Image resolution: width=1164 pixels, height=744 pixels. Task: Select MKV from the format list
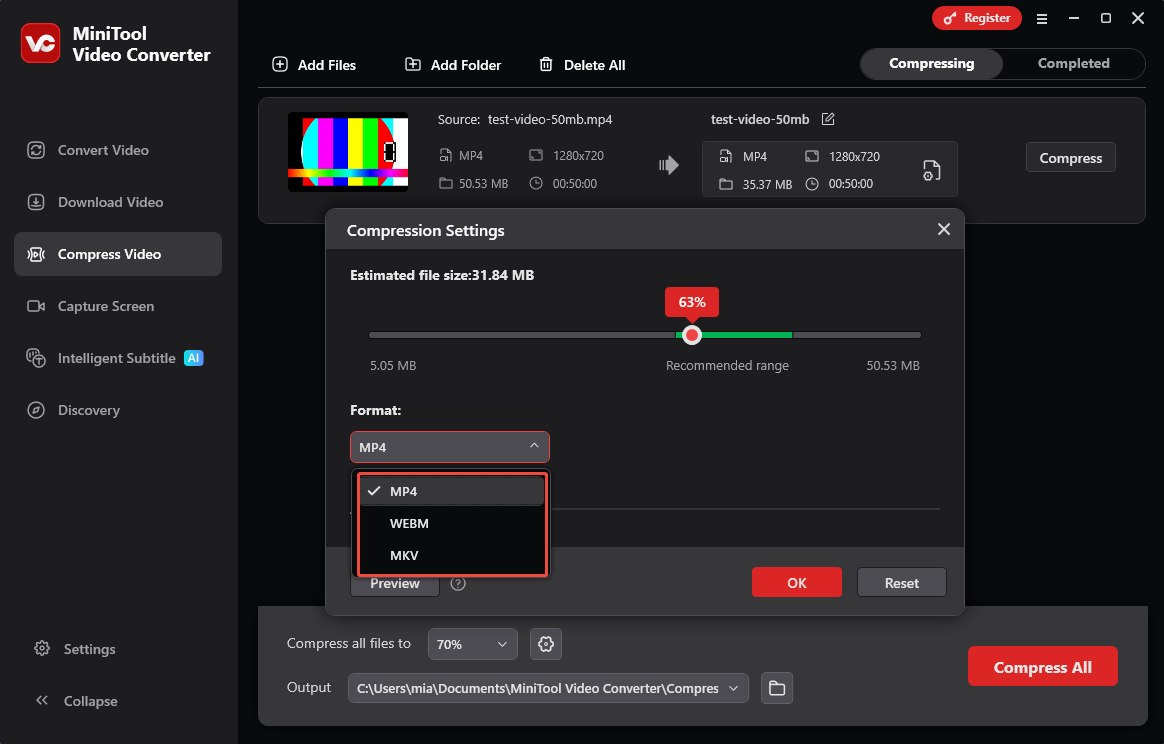tap(404, 555)
